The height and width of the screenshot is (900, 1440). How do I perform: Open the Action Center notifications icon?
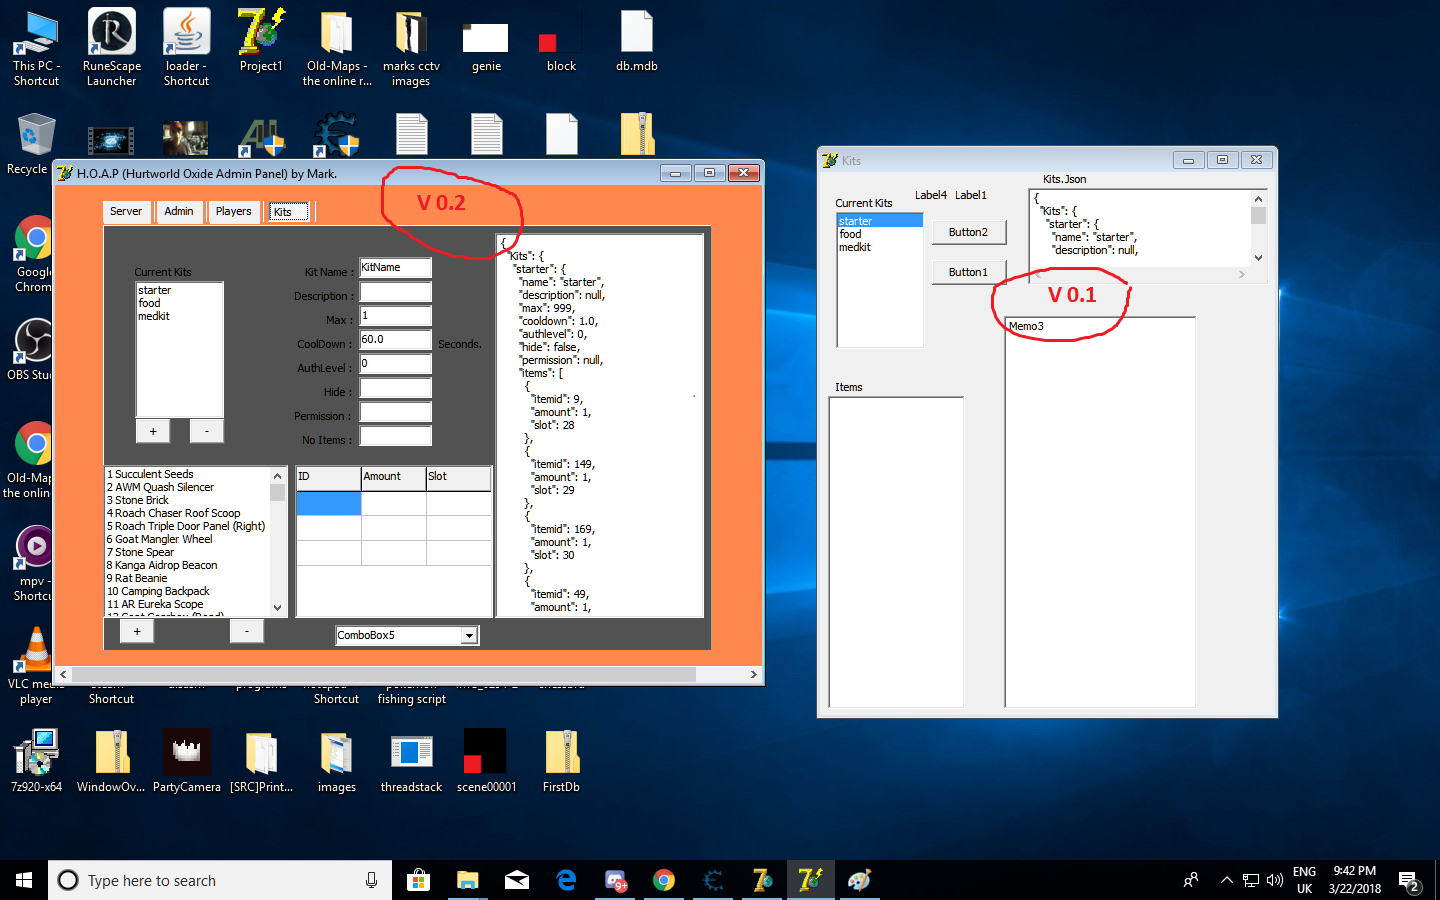point(1410,881)
